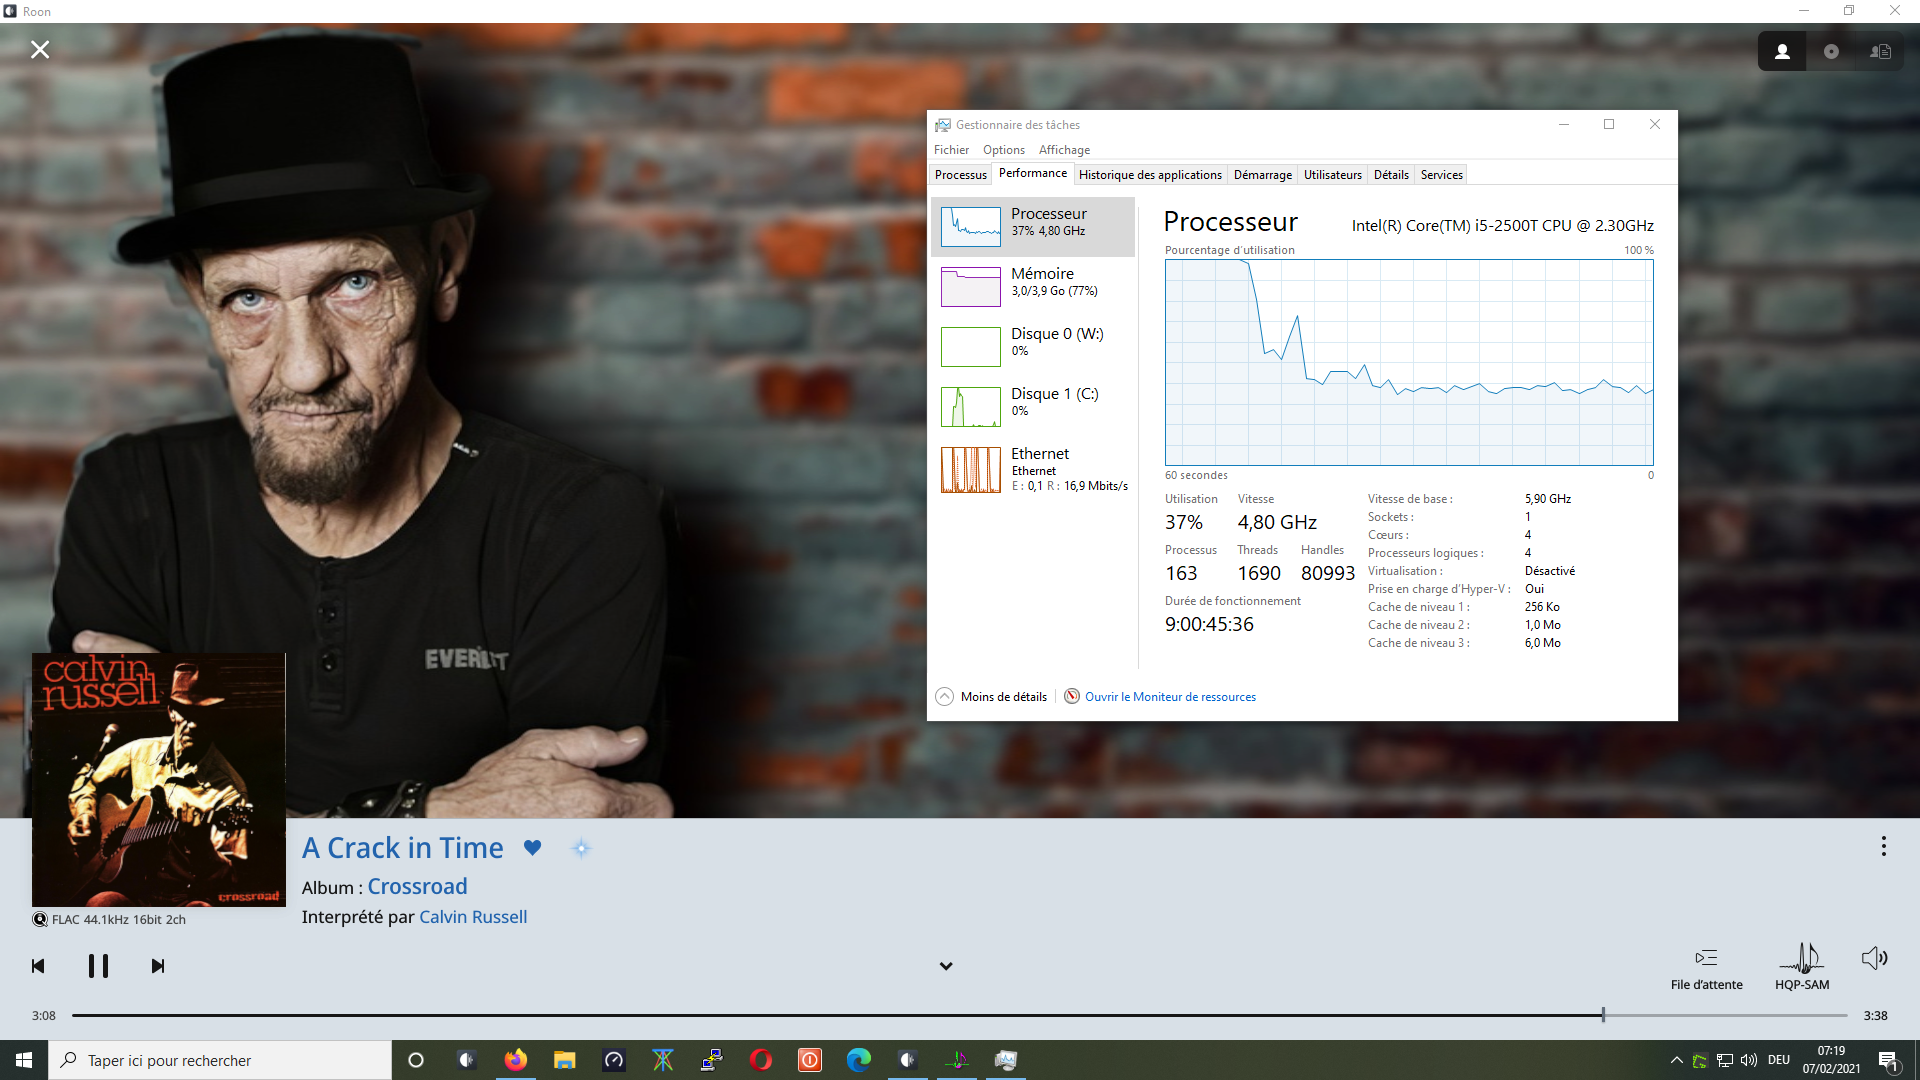Toggle favorite heart for A Crack in Time

pyautogui.click(x=533, y=848)
